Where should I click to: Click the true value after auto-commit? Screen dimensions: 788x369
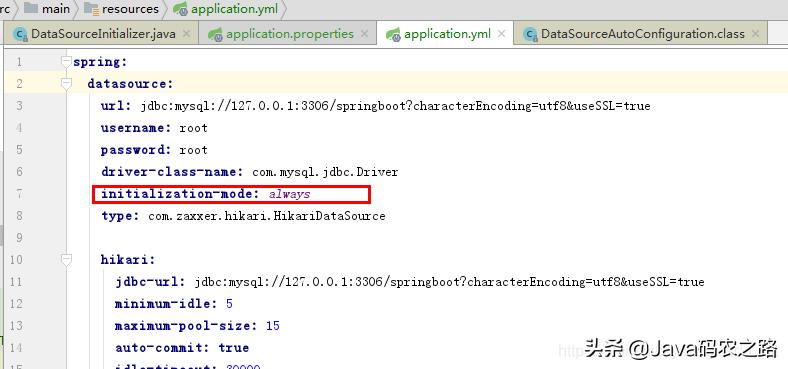point(234,347)
